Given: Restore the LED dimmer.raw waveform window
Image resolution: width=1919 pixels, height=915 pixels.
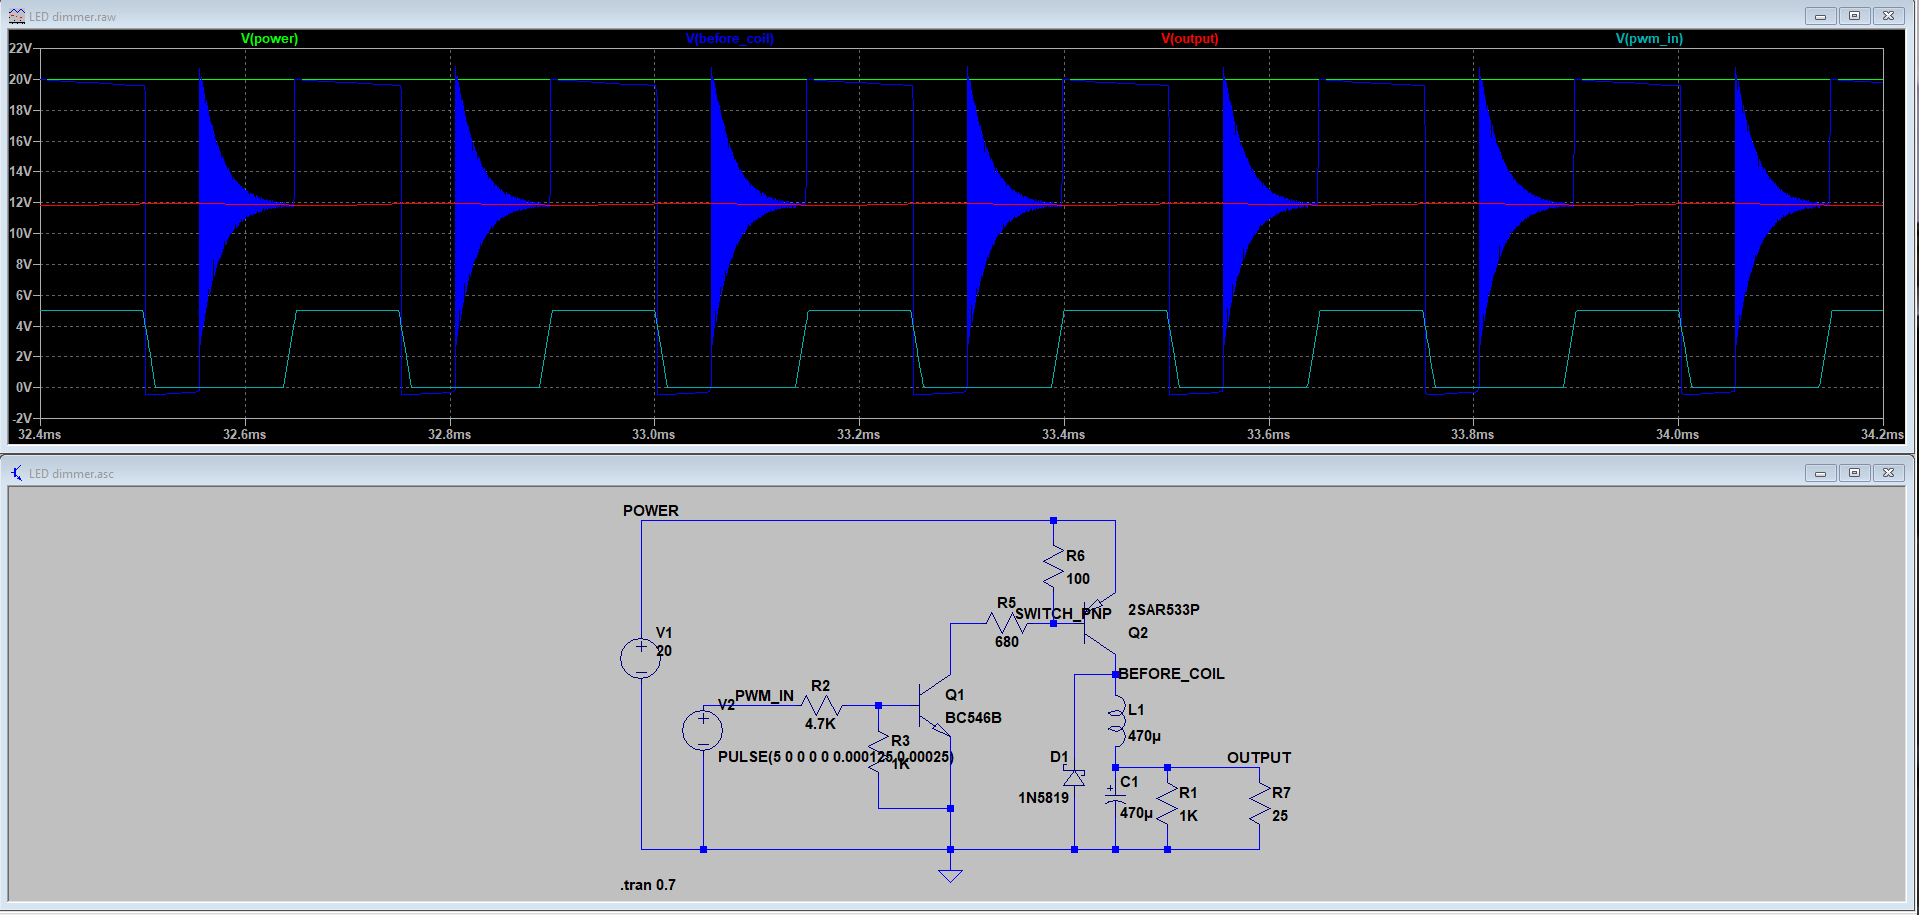Looking at the screenshot, I should point(1854,16).
